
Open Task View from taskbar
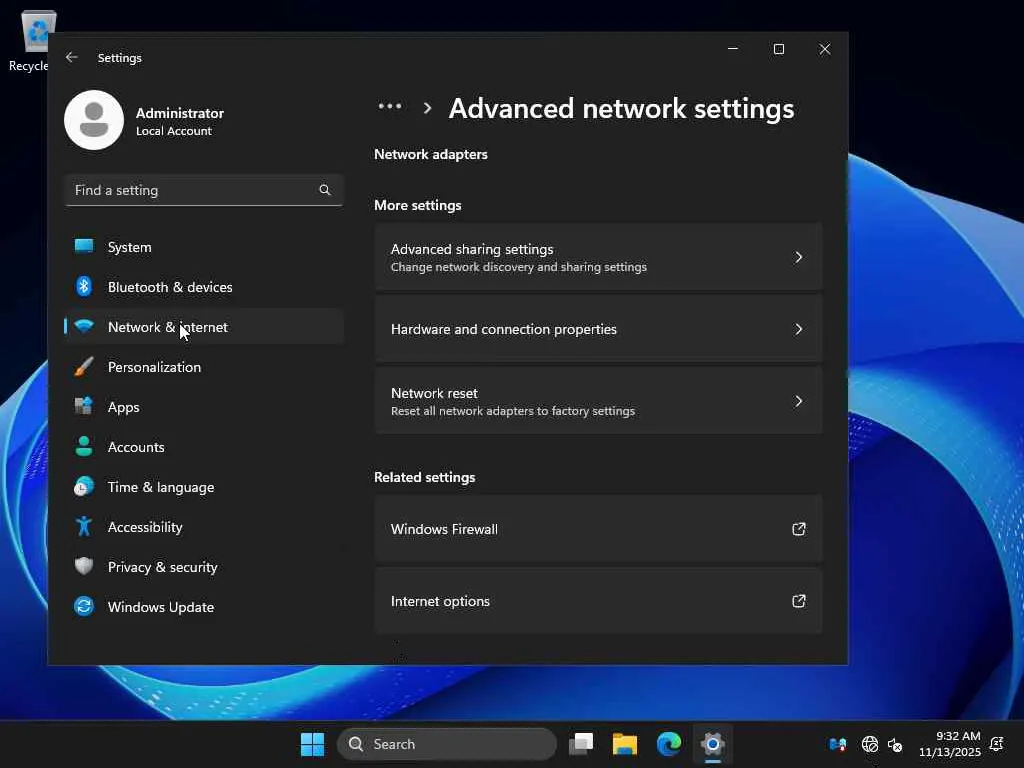[581, 744]
